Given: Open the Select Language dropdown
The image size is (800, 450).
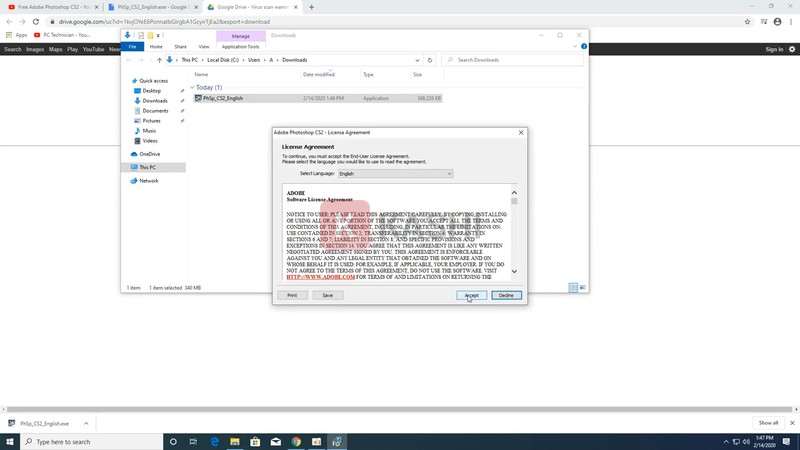Looking at the screenshot, I should (394, 174).
